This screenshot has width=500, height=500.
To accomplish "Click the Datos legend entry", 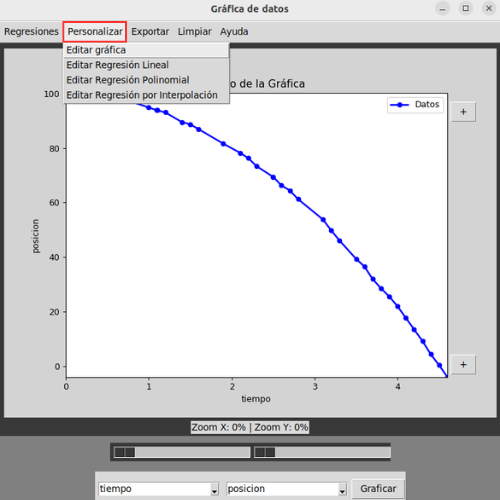I will (415, 105).
